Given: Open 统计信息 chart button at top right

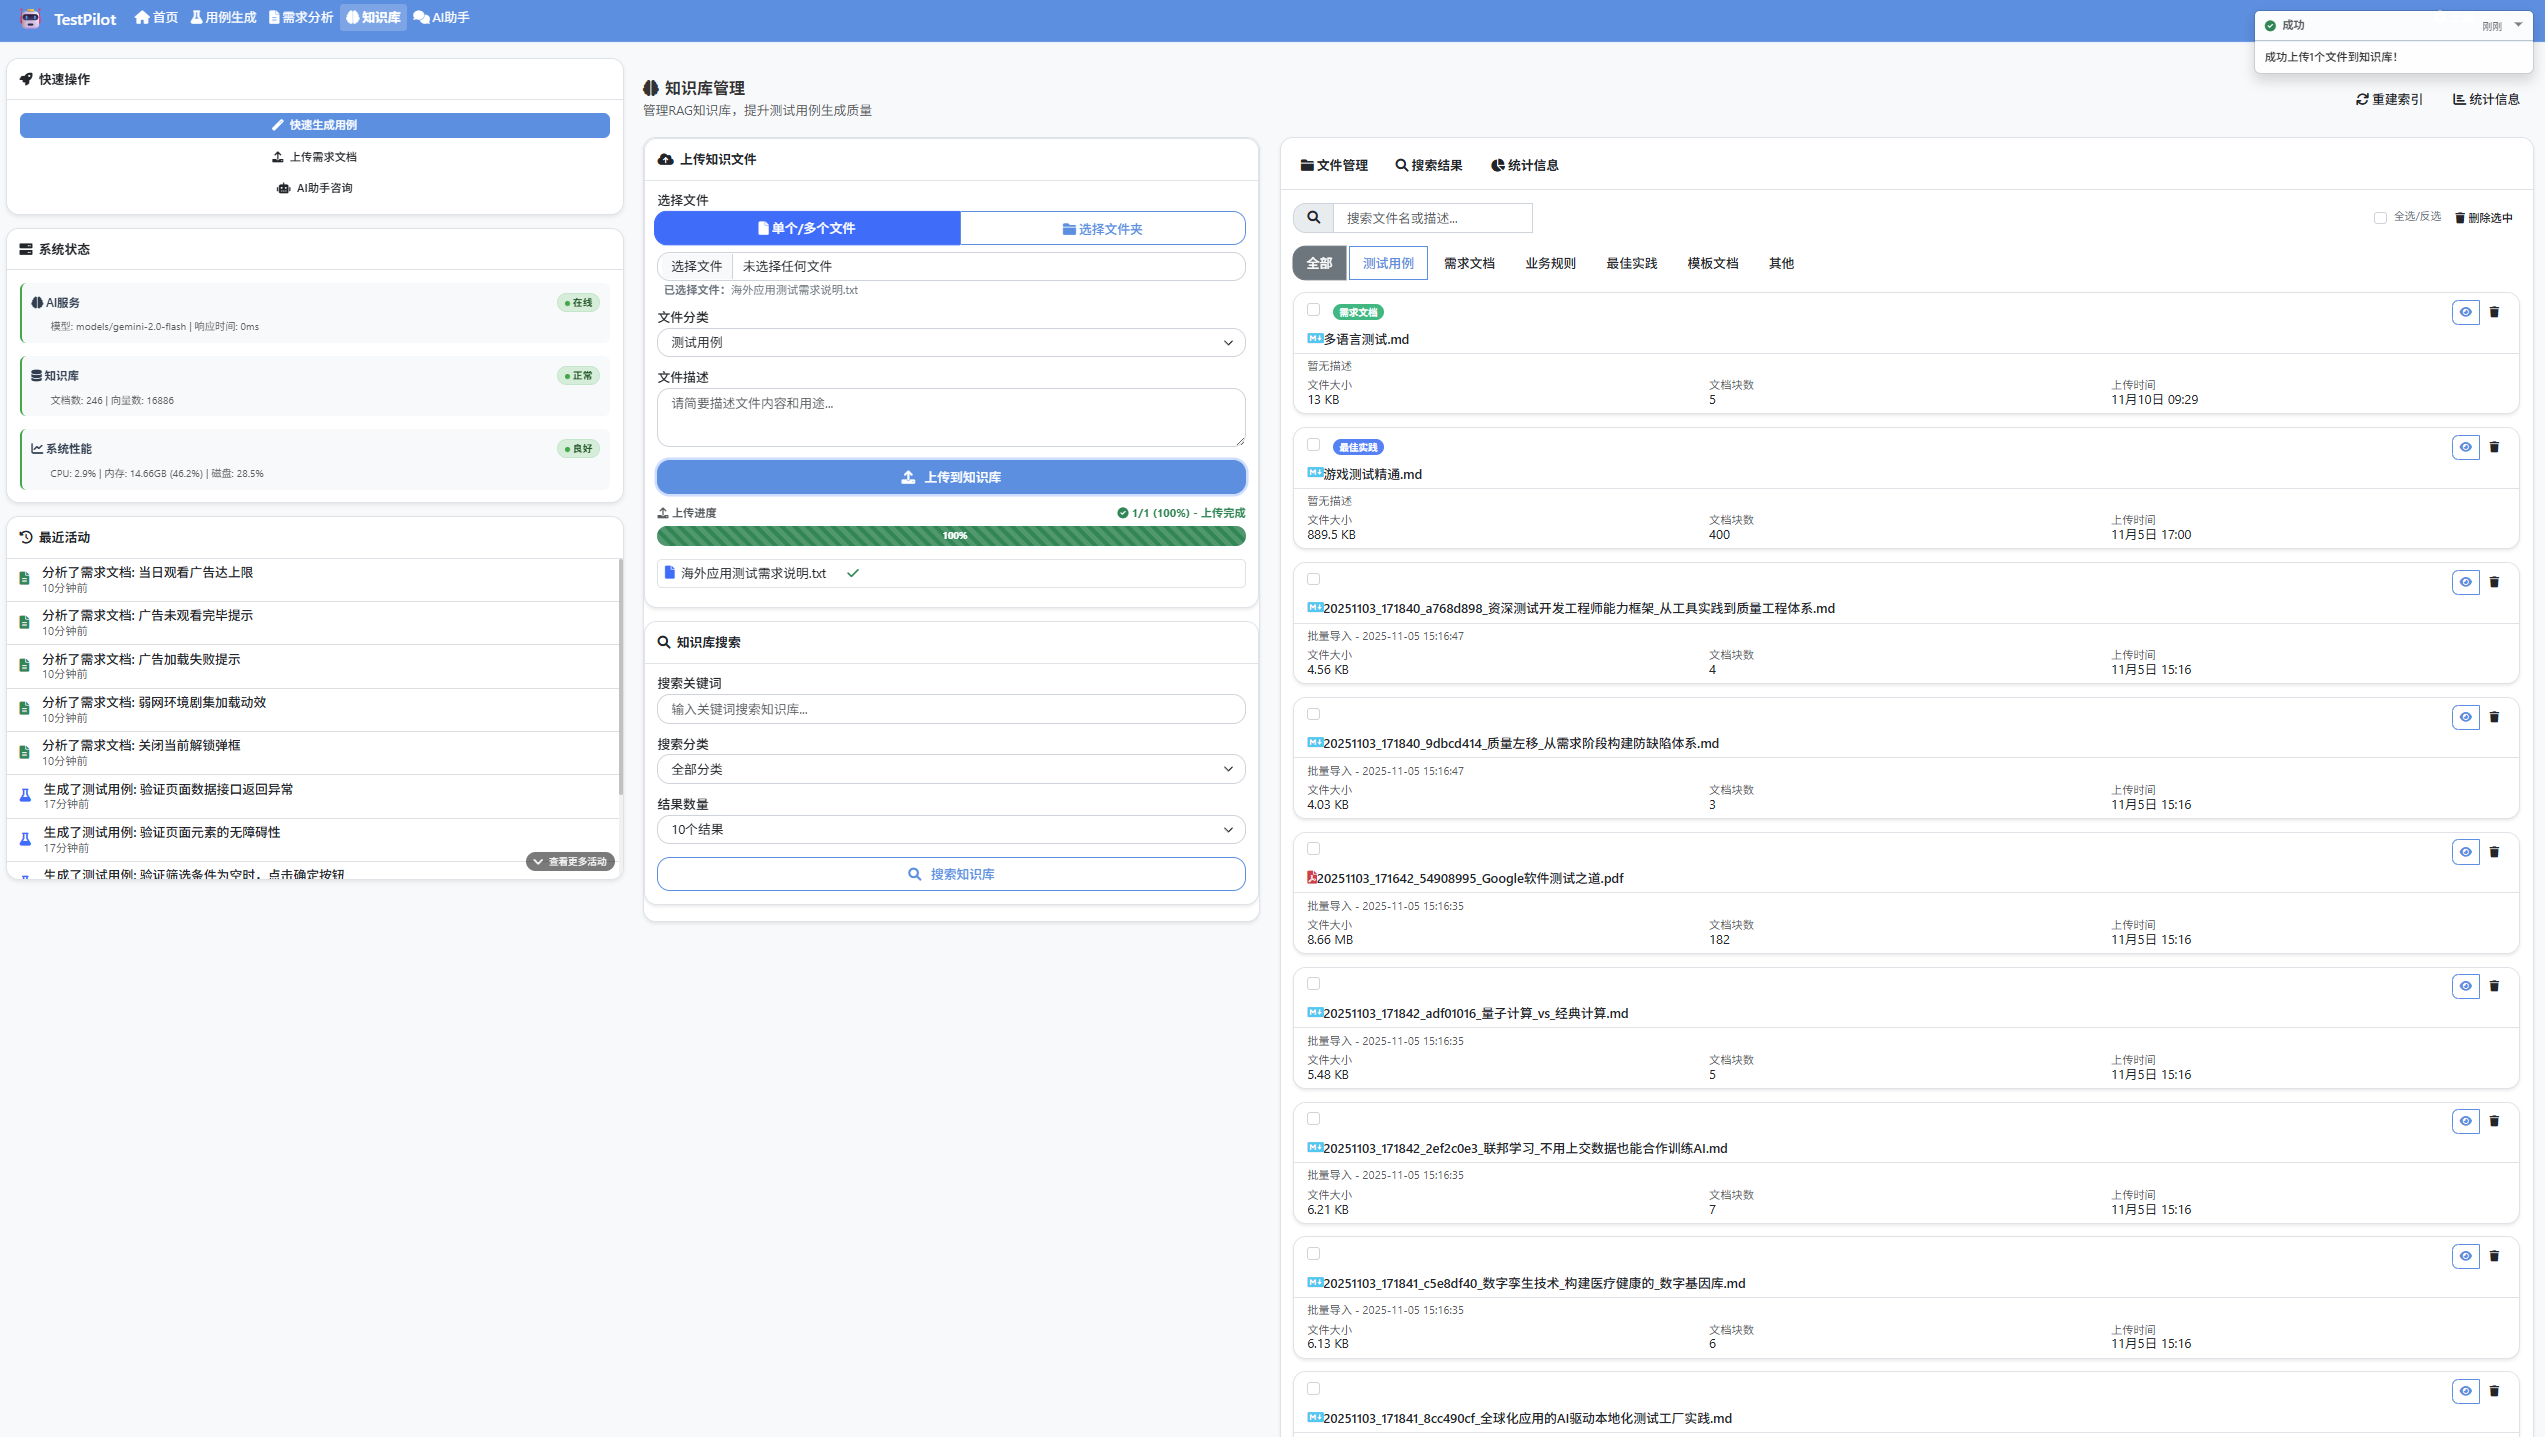Looking at the screenshot, I should click(x=2485, y=99).
